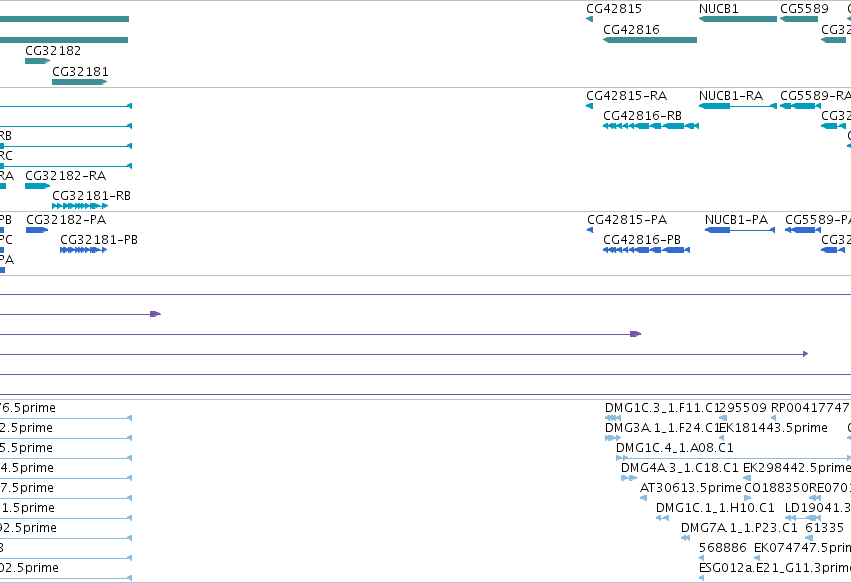Select the NUCB1 gene bar
This screenshot has width=851, height=583.
(x=738, y=19)
